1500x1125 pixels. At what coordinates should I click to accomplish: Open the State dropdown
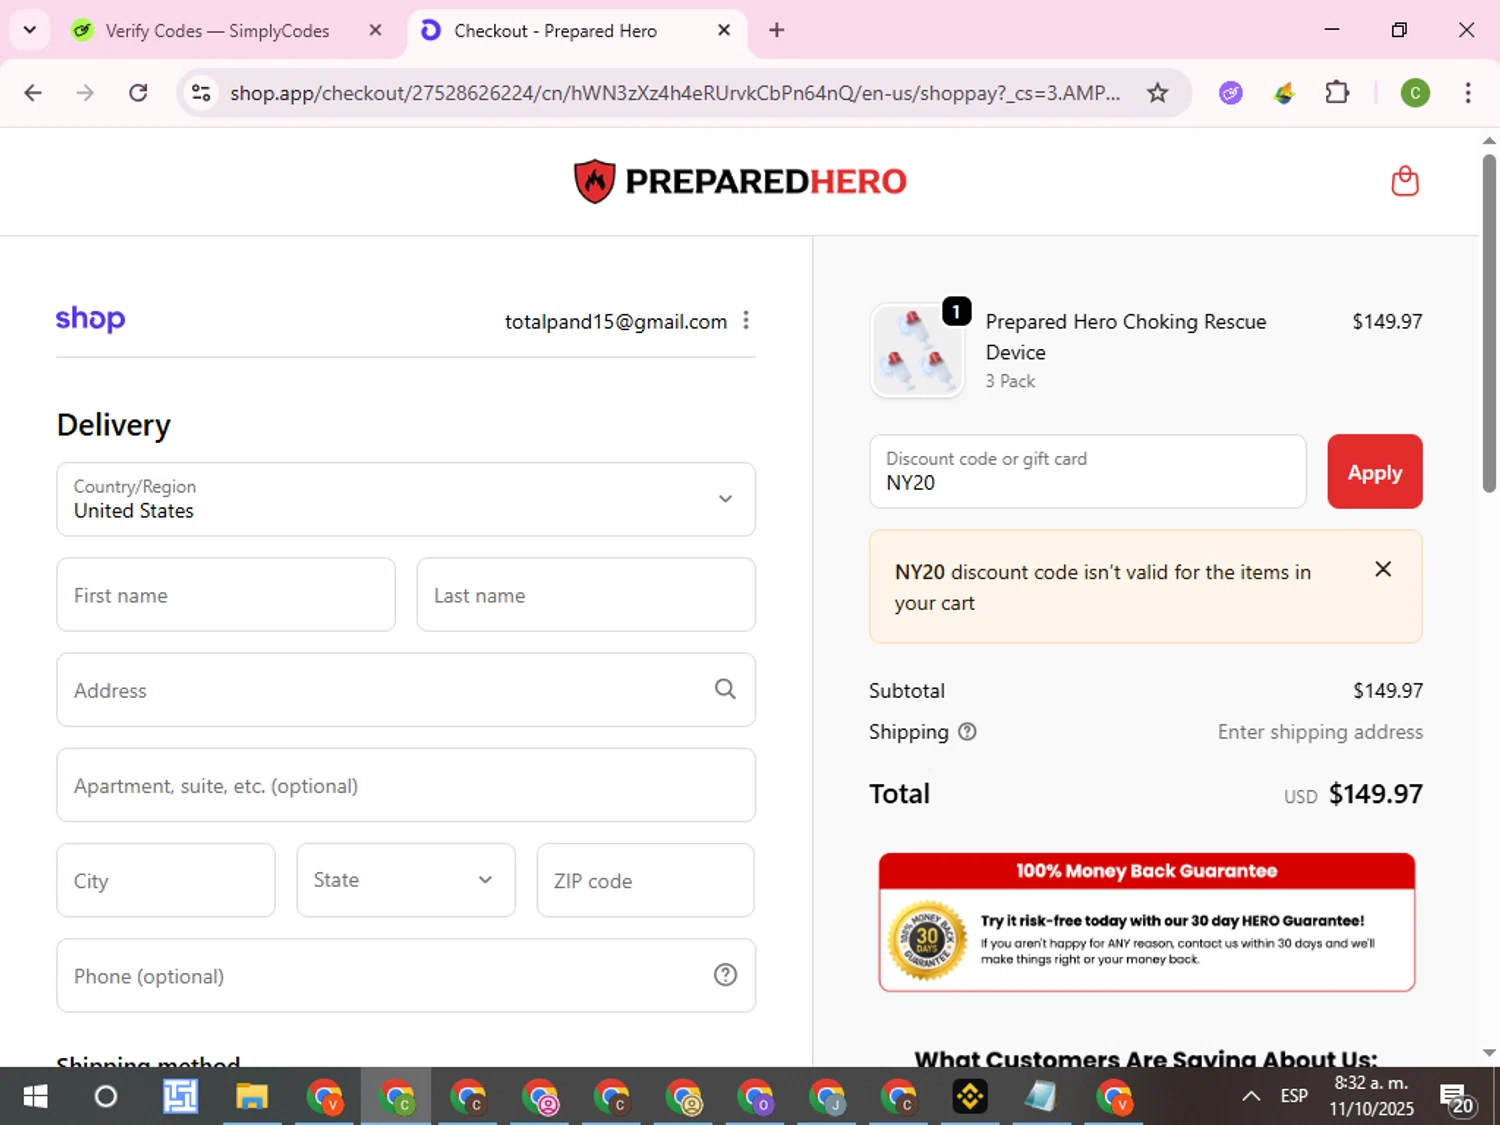coord(406,880)
